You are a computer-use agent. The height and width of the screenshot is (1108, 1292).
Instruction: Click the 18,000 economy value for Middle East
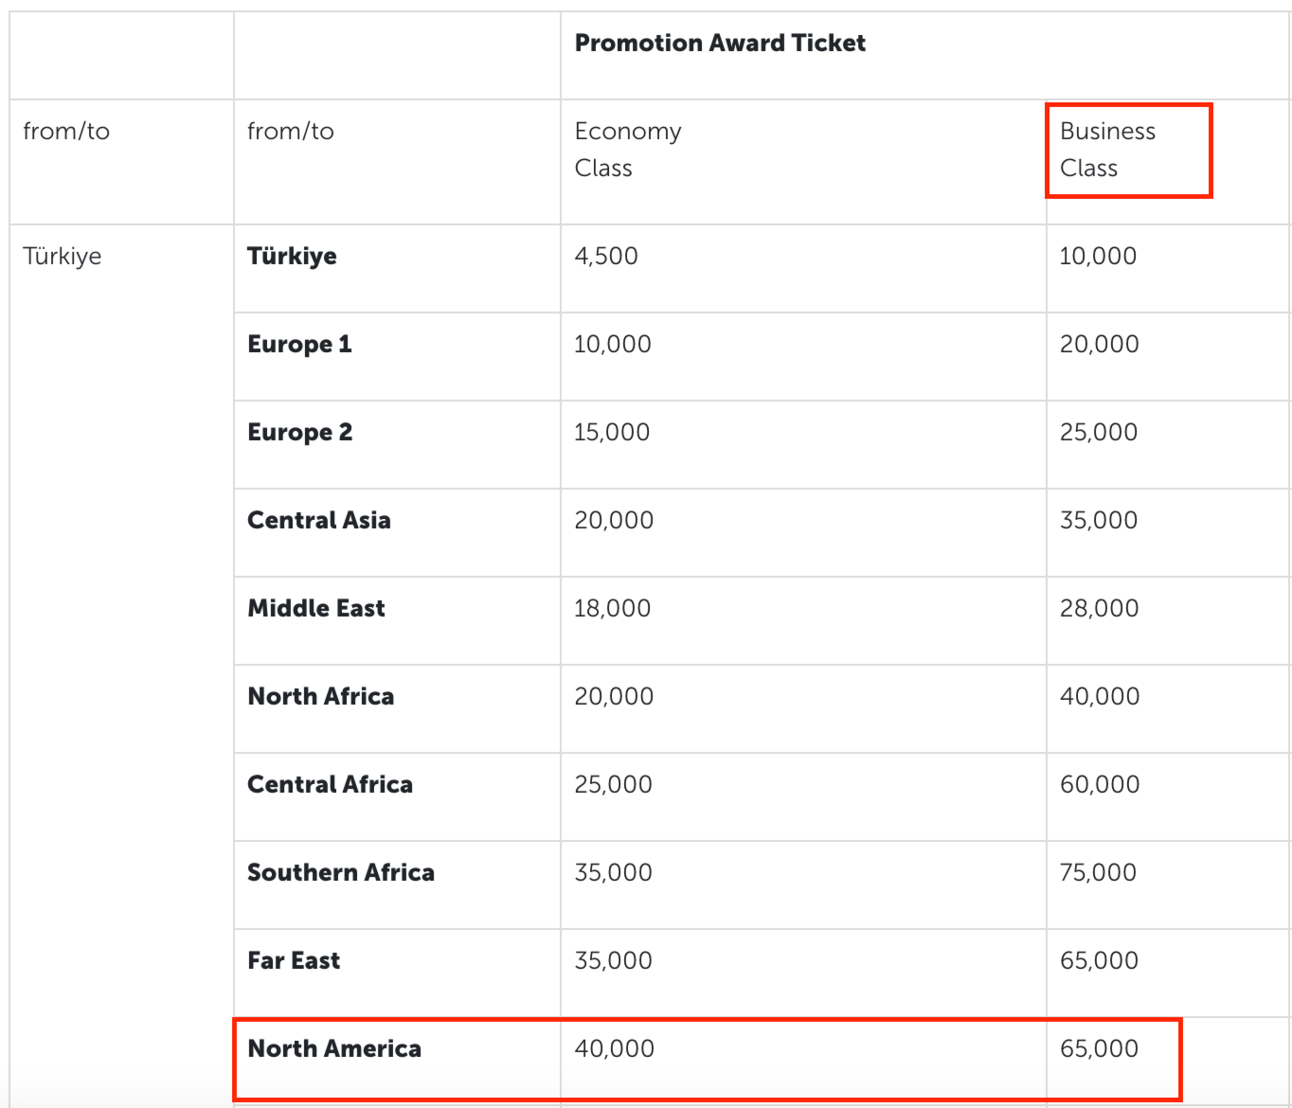click(x=612, y=608)
